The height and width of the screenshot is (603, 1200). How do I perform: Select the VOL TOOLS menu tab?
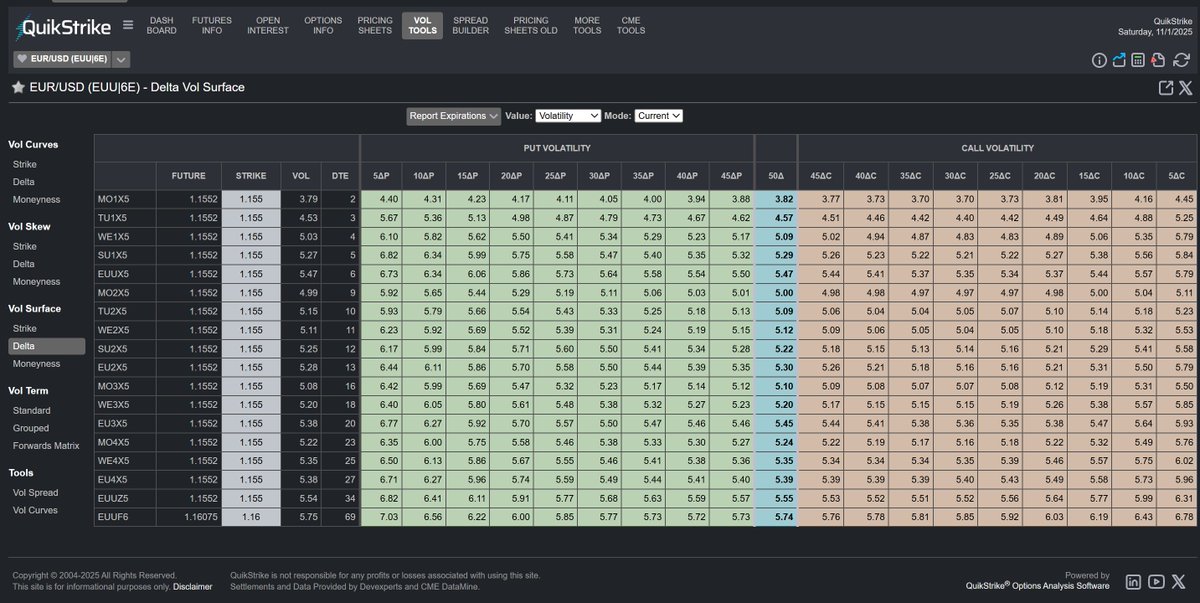422,25
